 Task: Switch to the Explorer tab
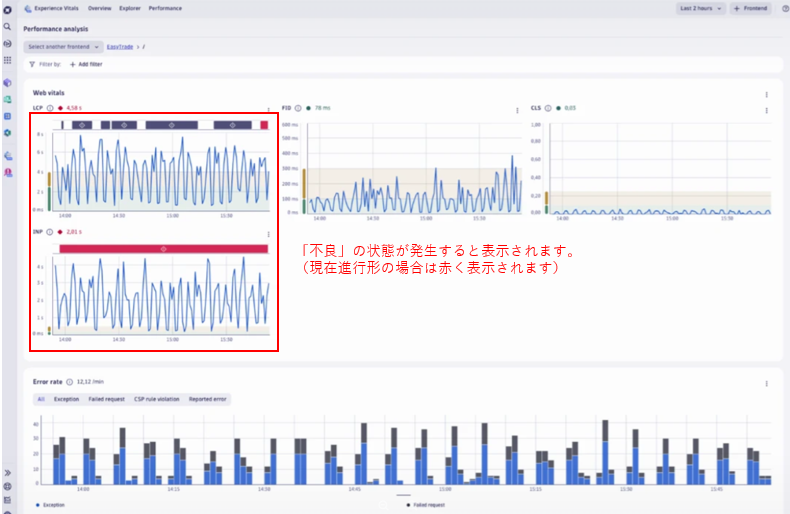pyautogui.click(x=130, y=8)
